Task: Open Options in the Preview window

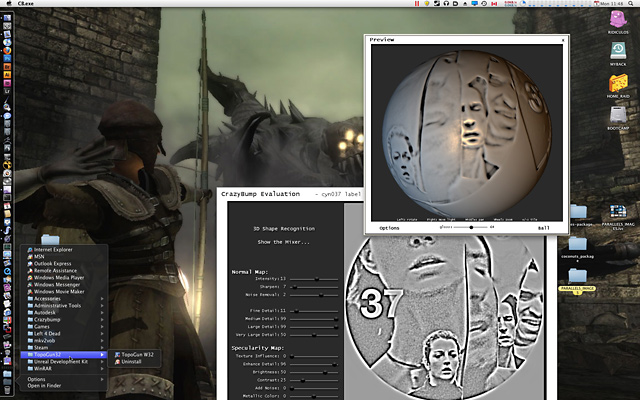Action: coord(389,228)
